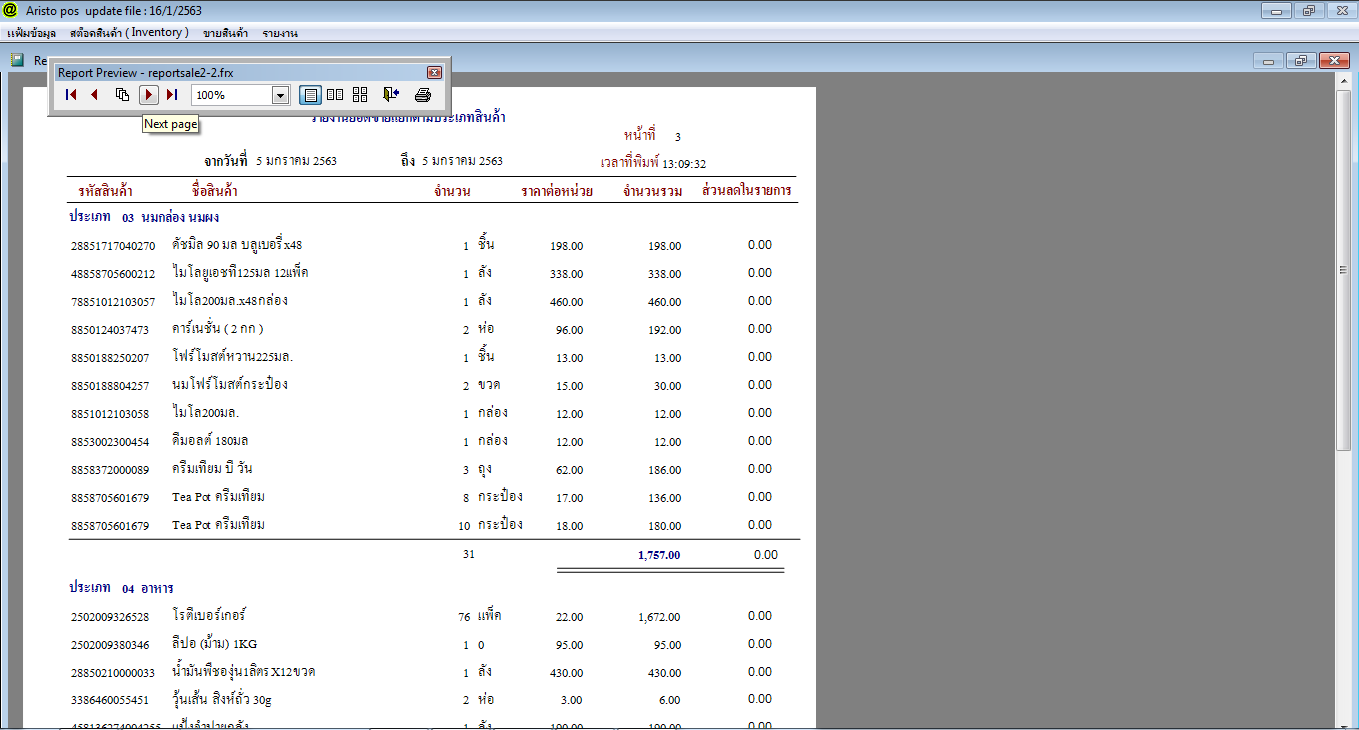Advance to the next report page
The image size is (1359, 730).
(x=149, y=95)
